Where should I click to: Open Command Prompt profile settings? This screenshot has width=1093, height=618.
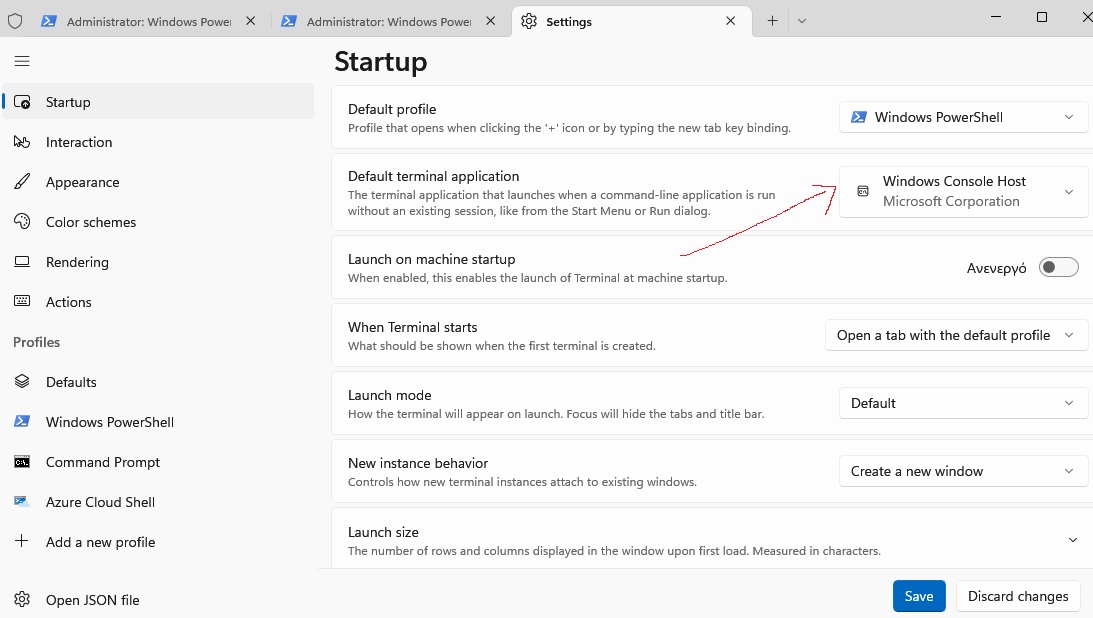(x=158, y=462)
